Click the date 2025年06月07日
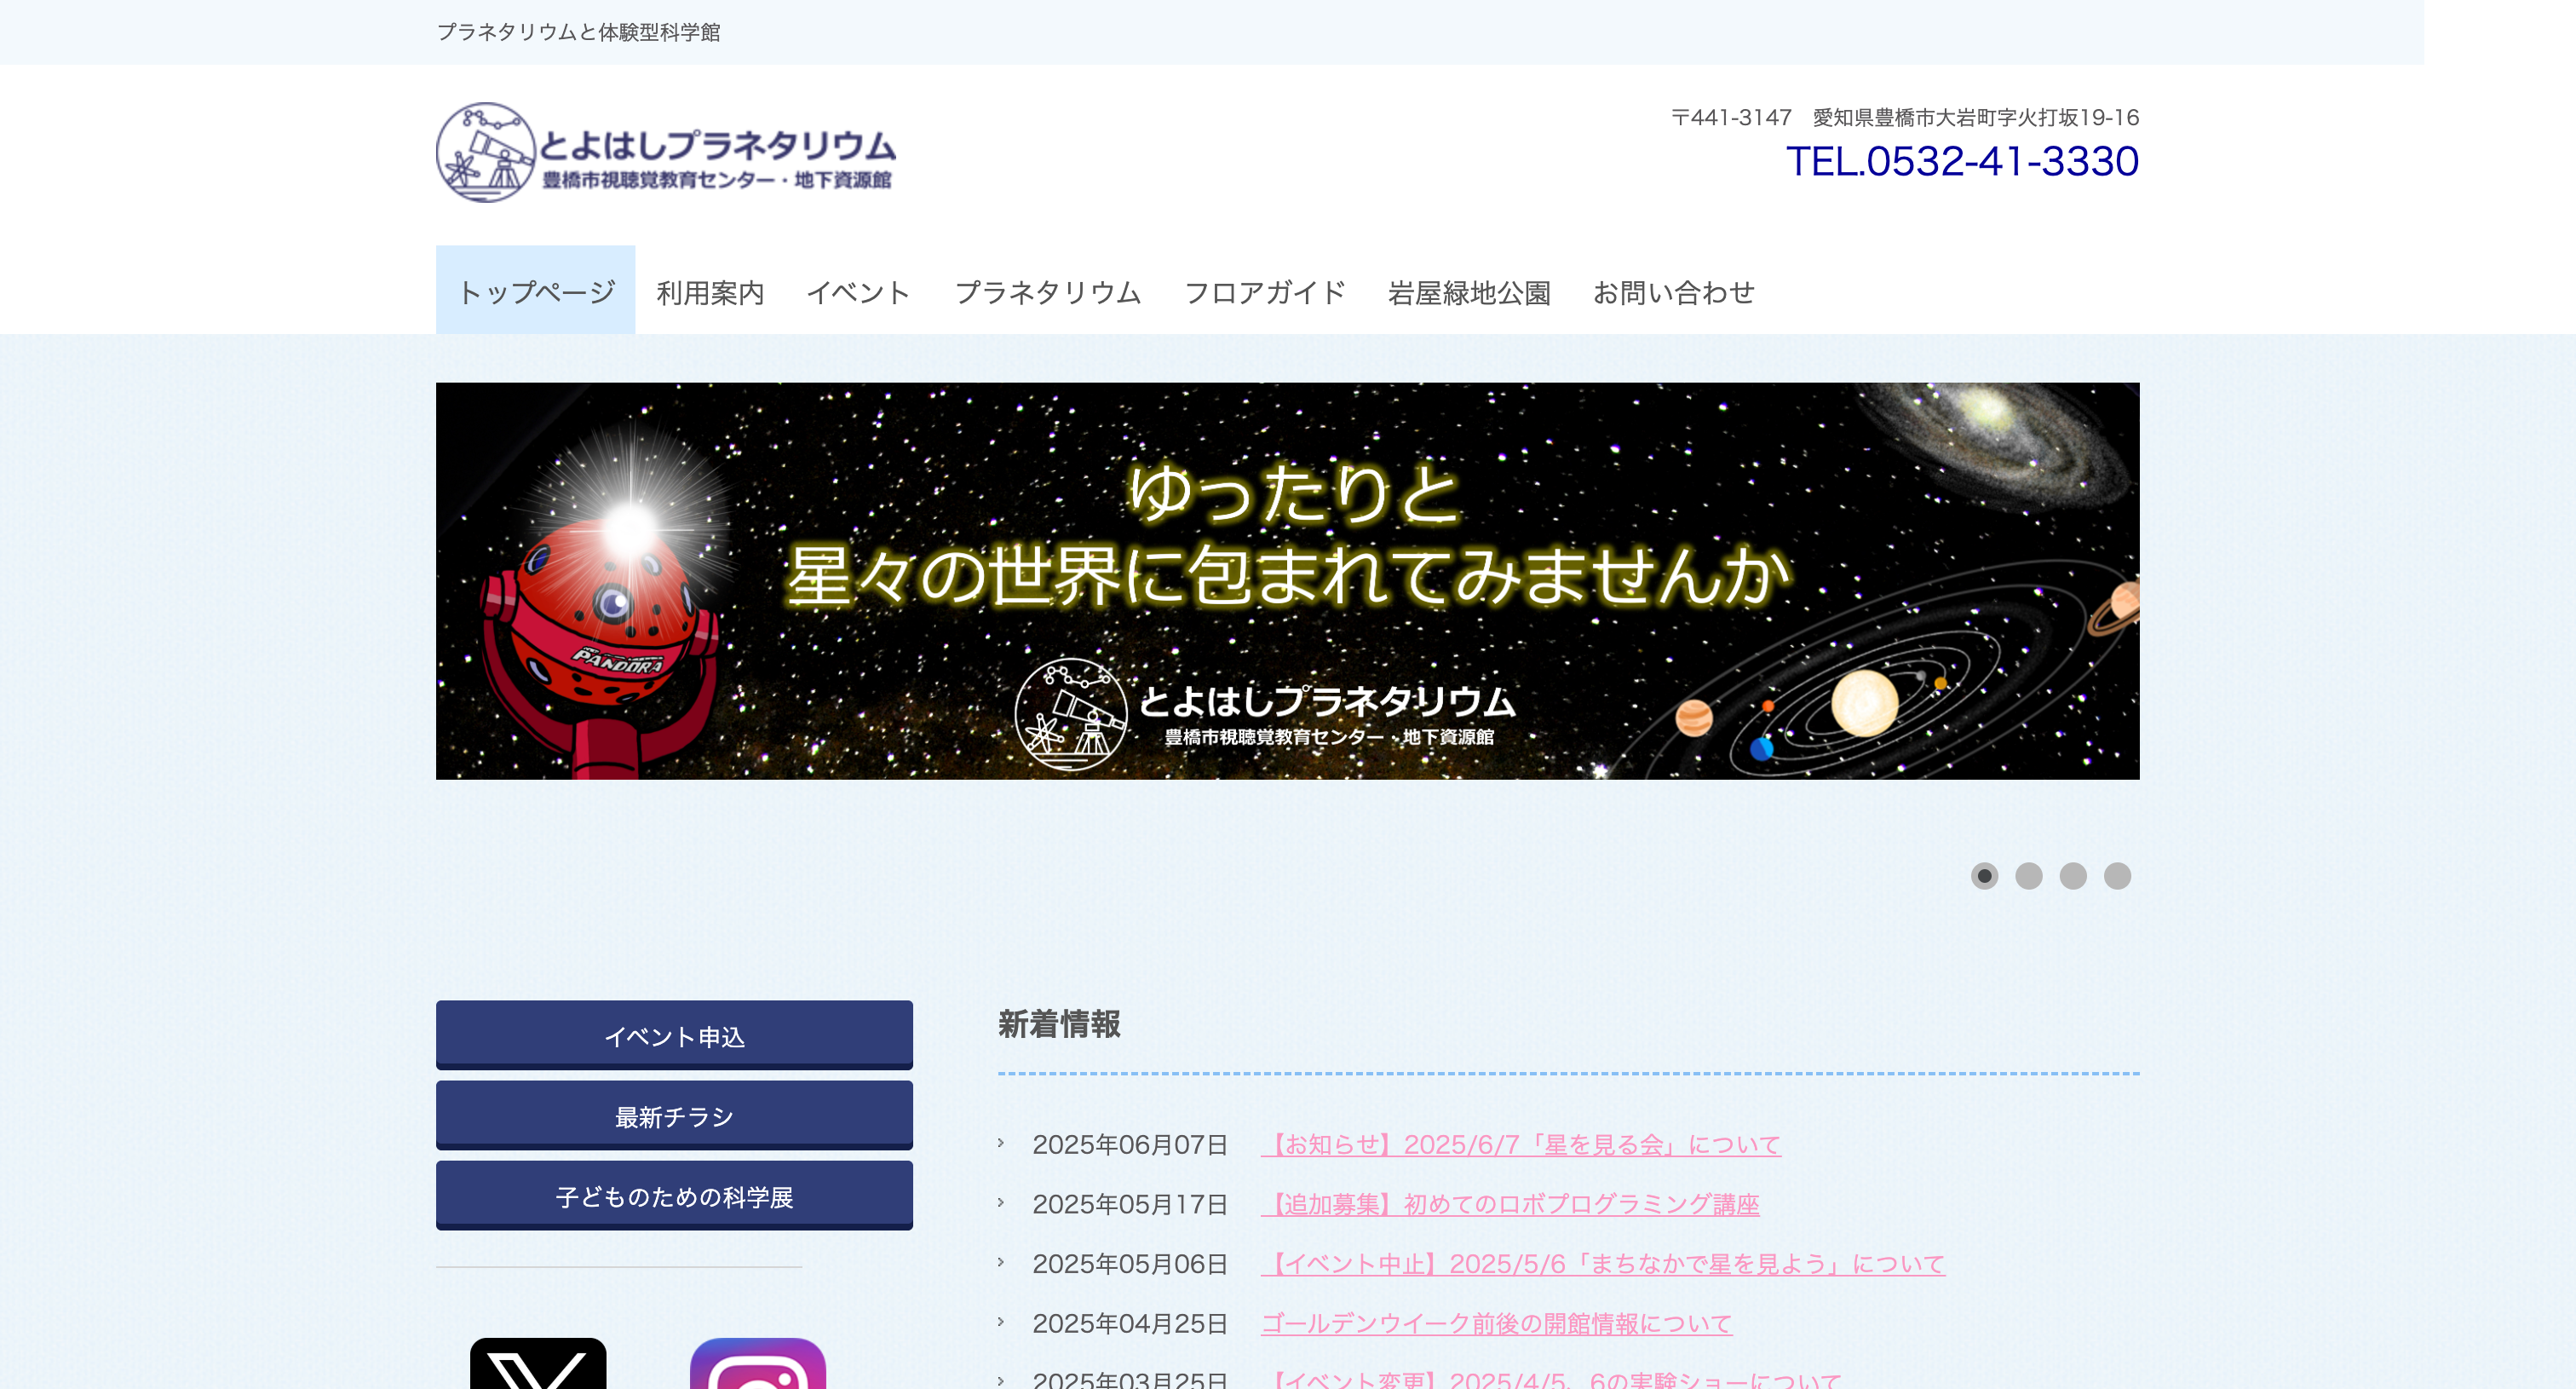Screen dimensions: 2576x1389 click(1130, 1145)
